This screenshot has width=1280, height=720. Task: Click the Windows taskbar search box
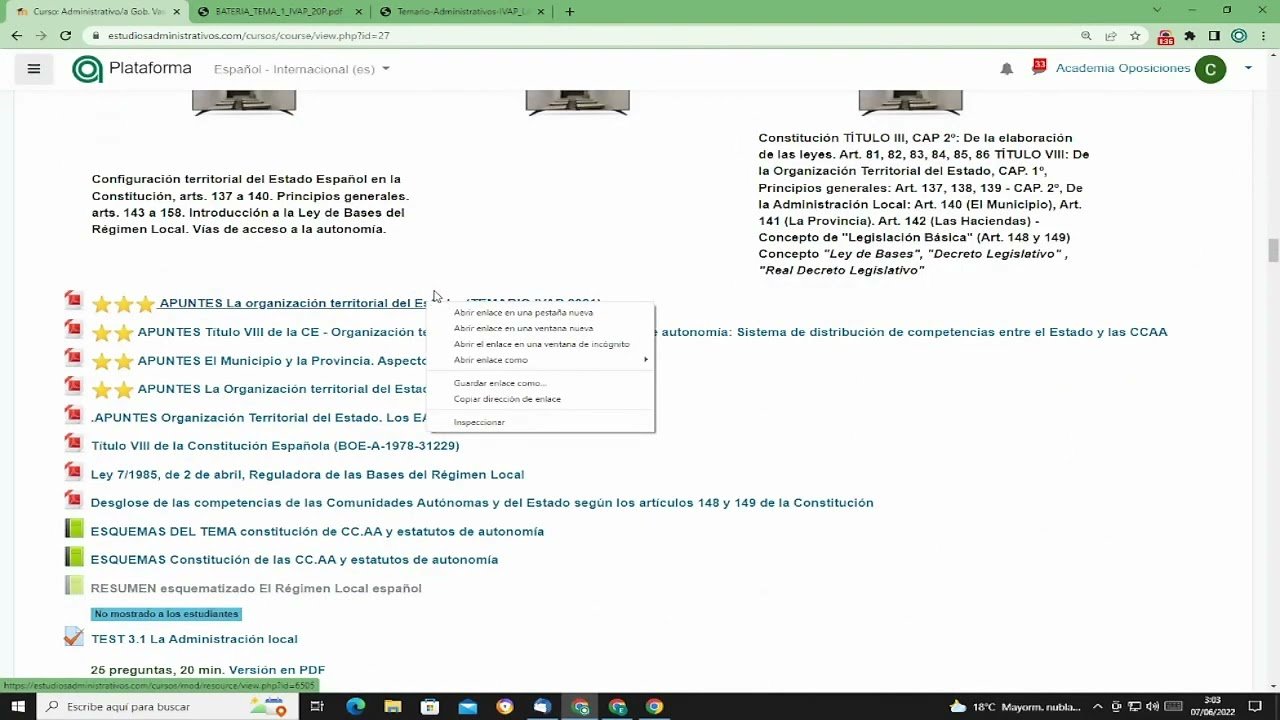click(x=150, y=706)
